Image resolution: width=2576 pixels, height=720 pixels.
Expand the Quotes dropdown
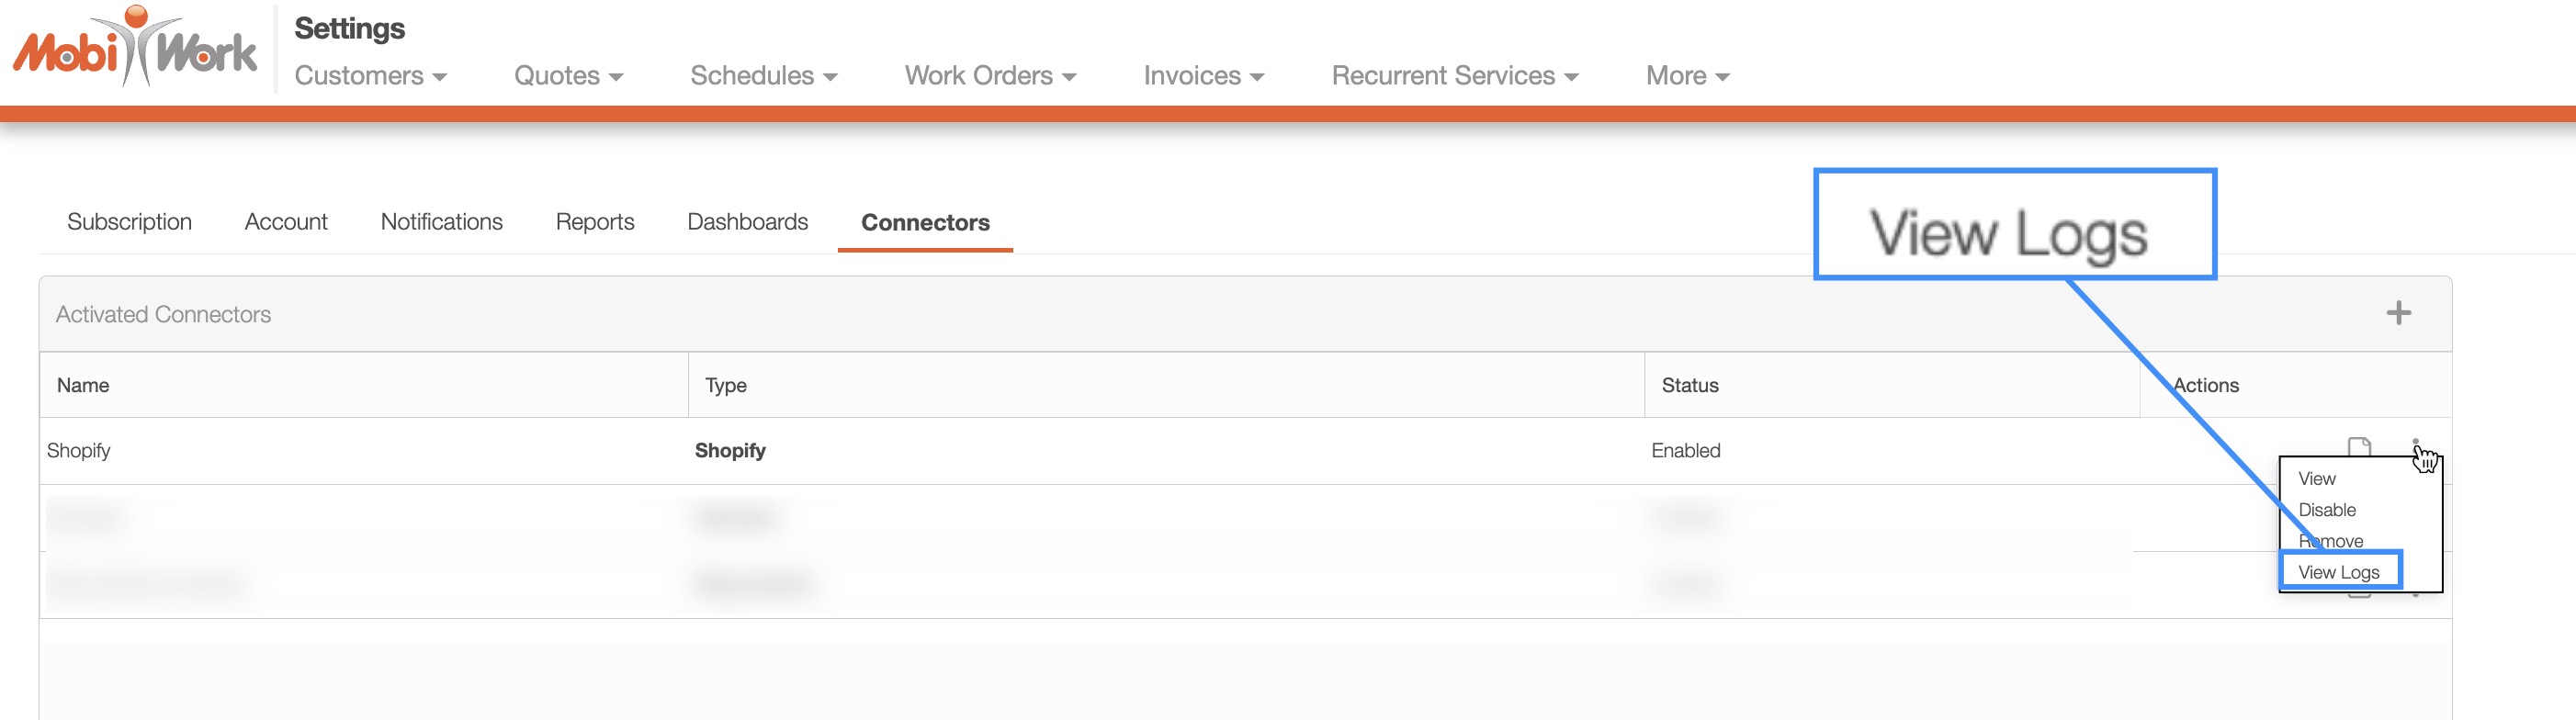coord(568,76)
